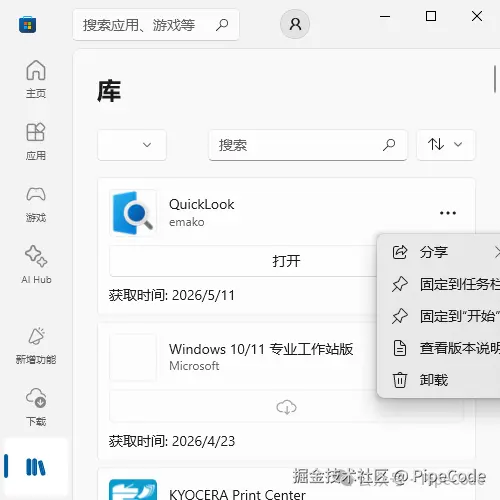Screen dimensions: 500x500
Task: Click the emako publisher name
Action: pos(187,222)
